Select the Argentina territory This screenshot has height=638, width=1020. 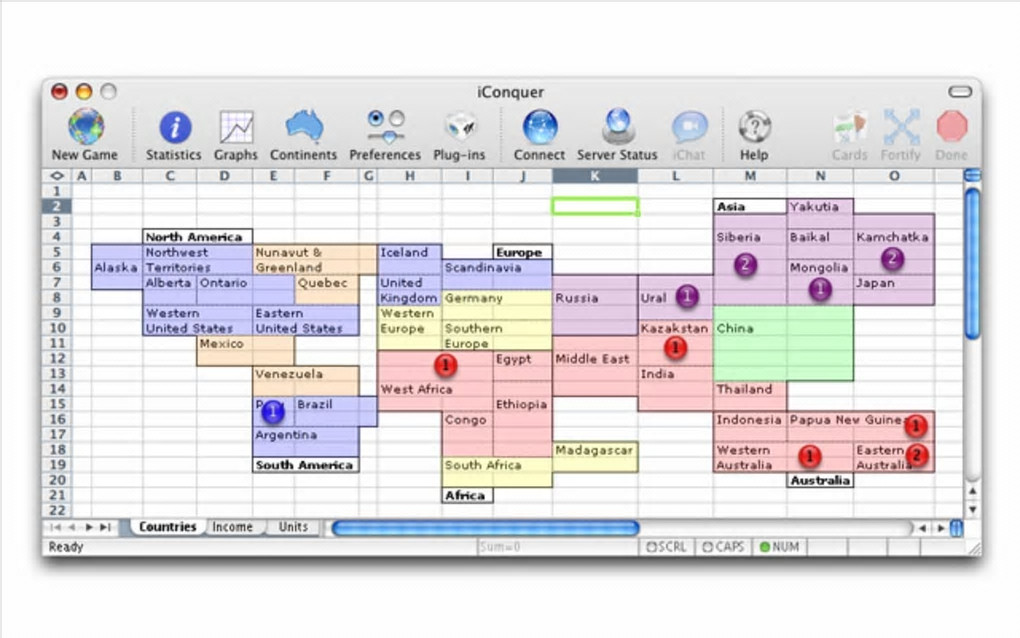(305, 442)
